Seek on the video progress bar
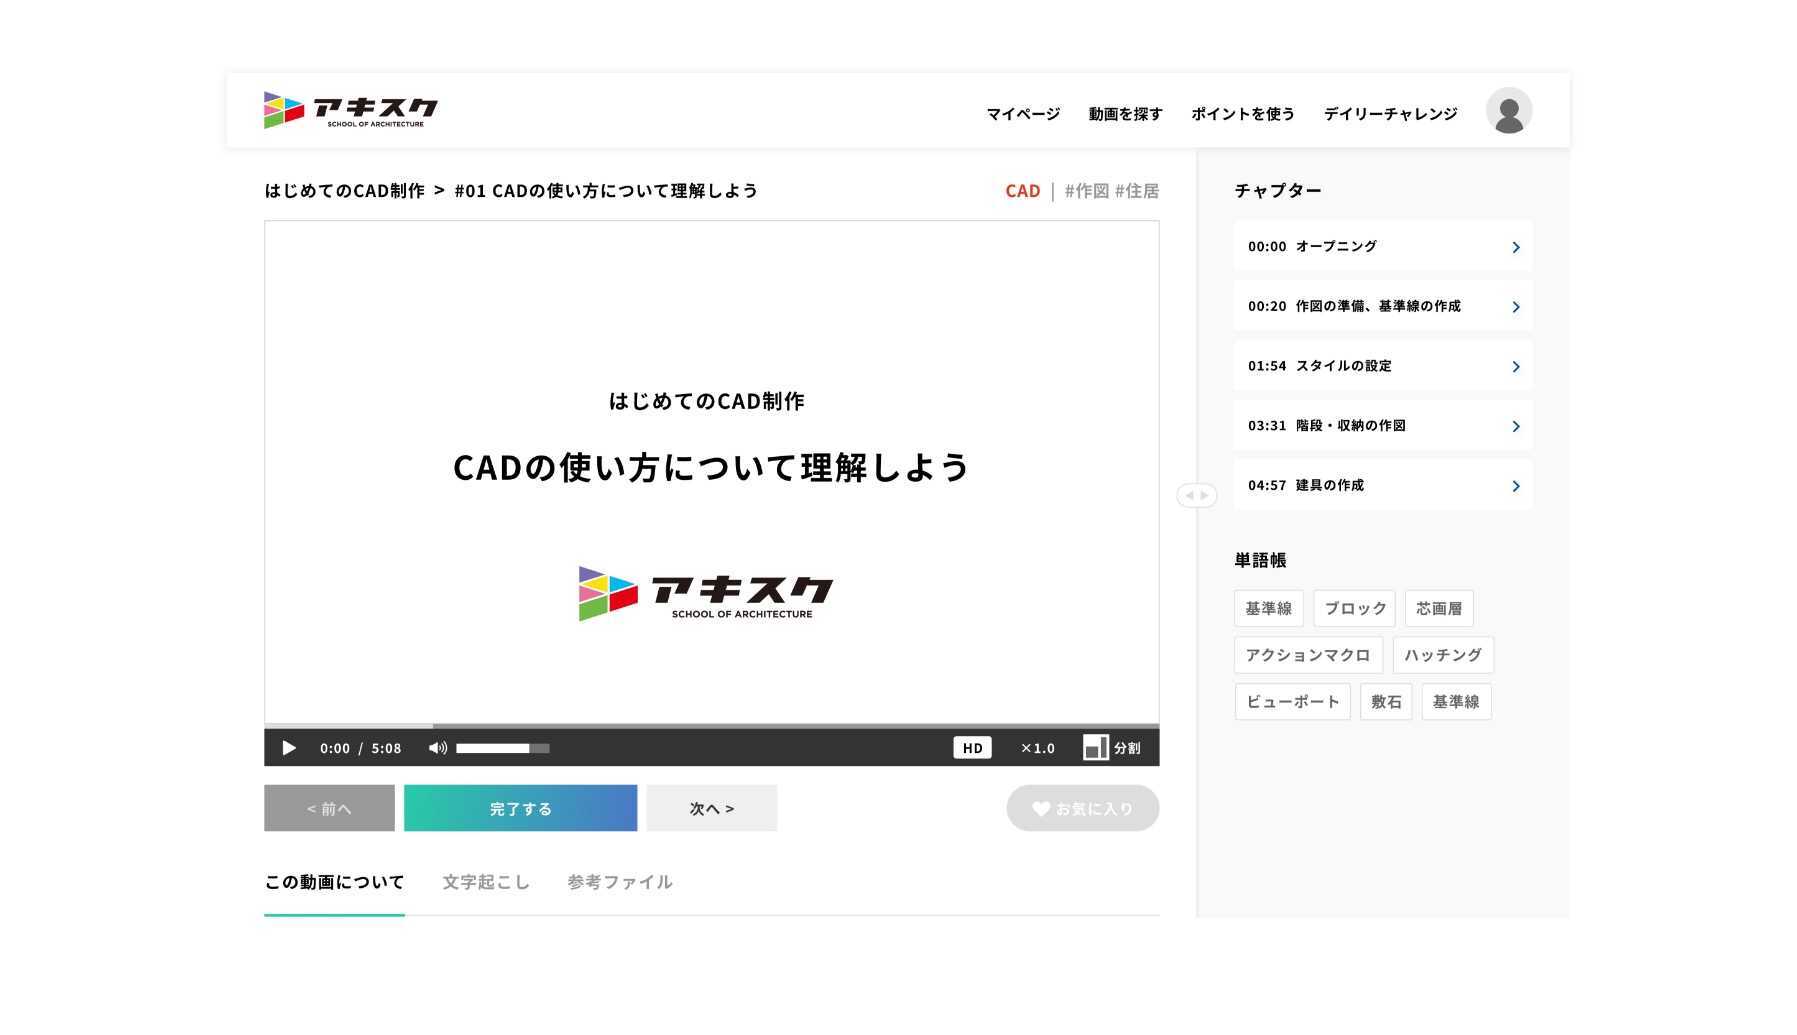This screenshot has height=1035, width=1797. pyautogui.click(x=711, y=726)
